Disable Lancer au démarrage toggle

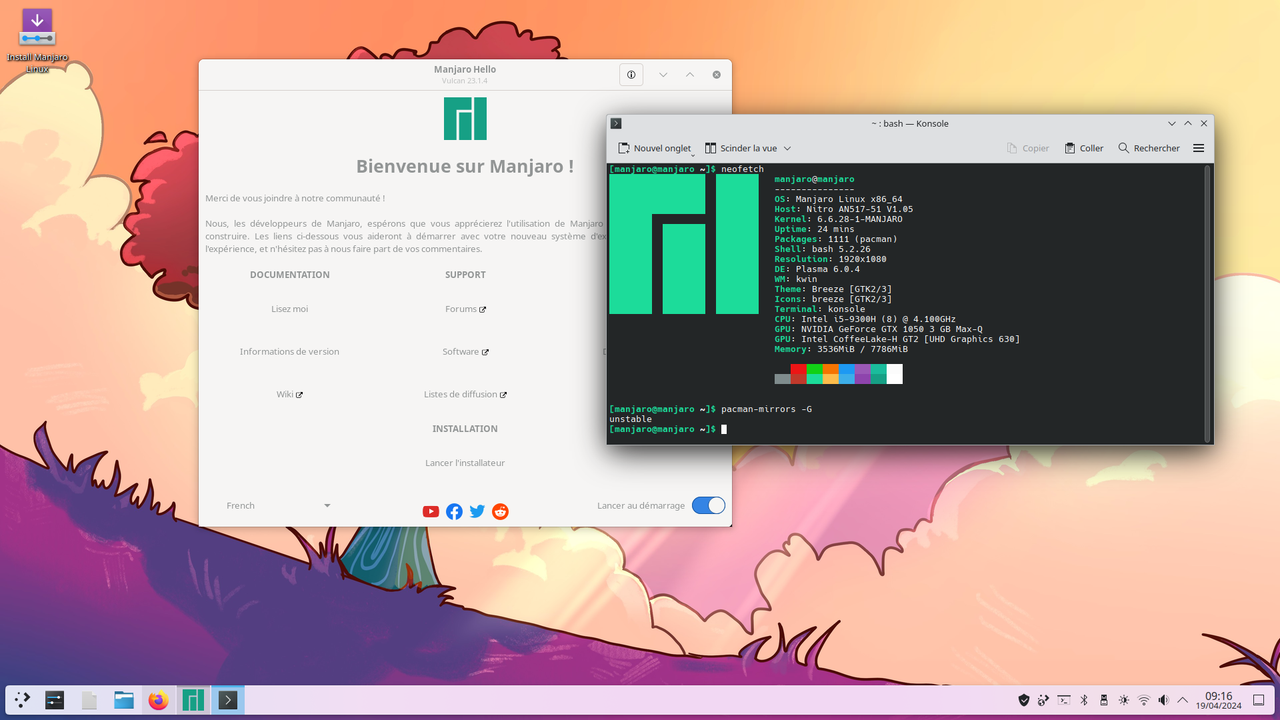coord(708,506)
